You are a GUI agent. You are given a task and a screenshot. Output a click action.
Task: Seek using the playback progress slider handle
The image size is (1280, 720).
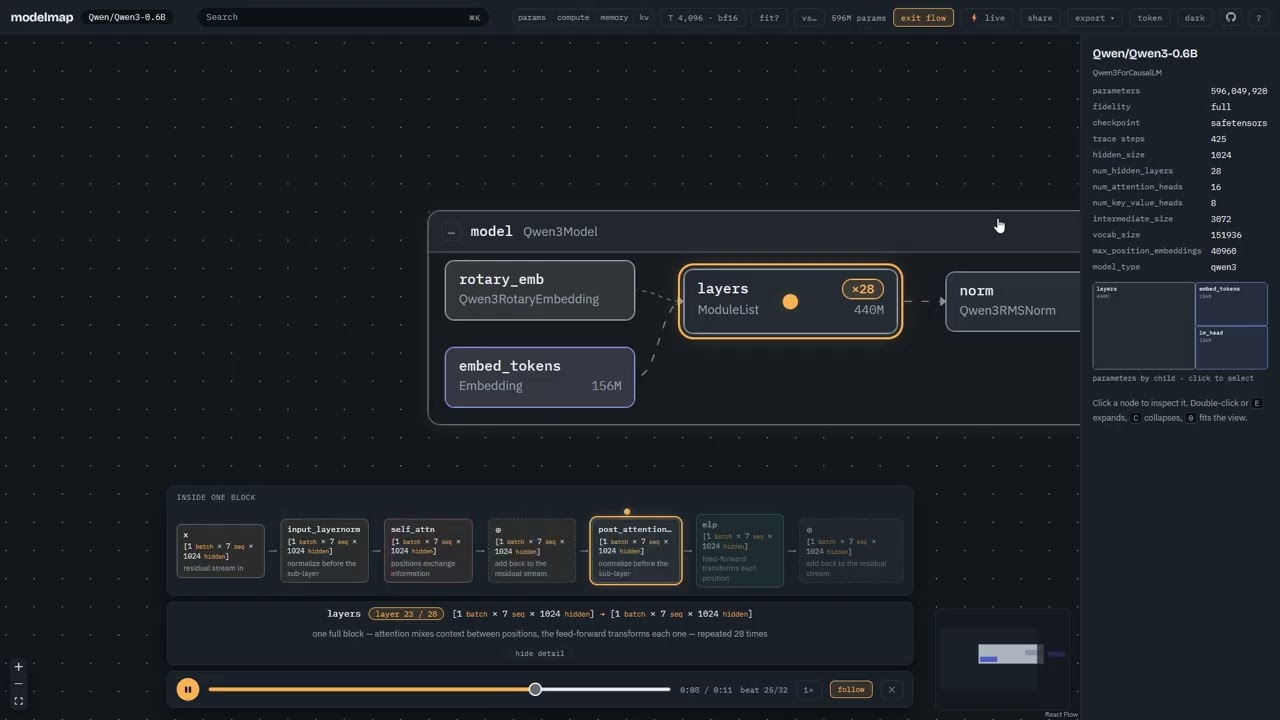tap(536, 689)
